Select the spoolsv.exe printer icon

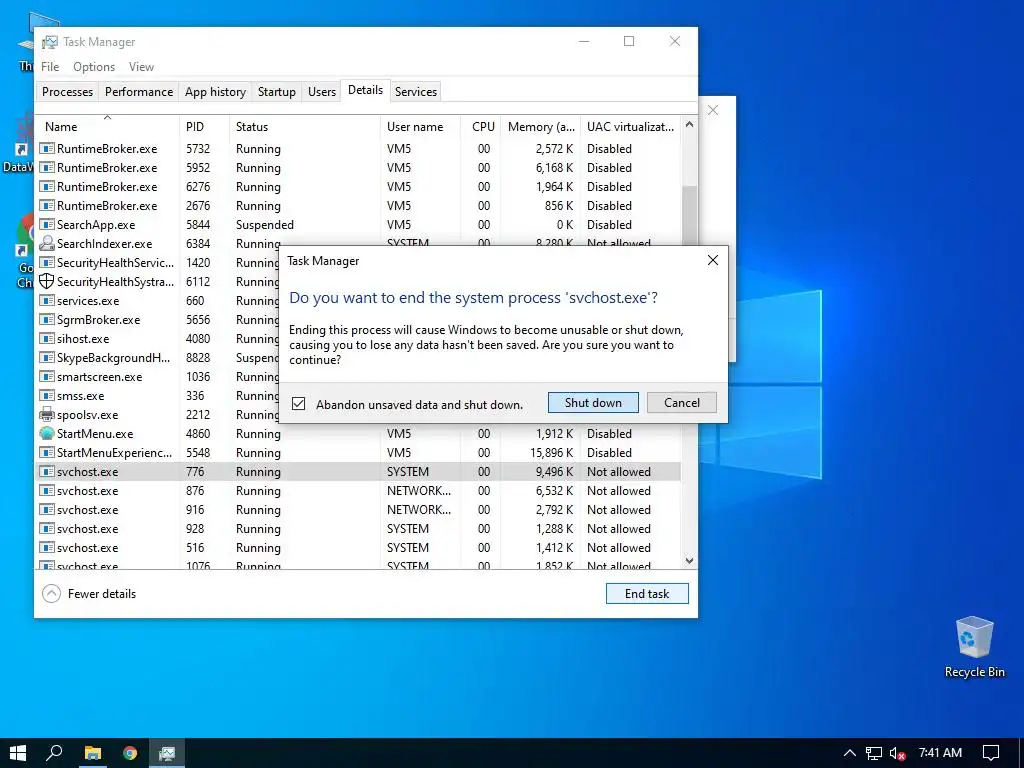click(46, 415)
